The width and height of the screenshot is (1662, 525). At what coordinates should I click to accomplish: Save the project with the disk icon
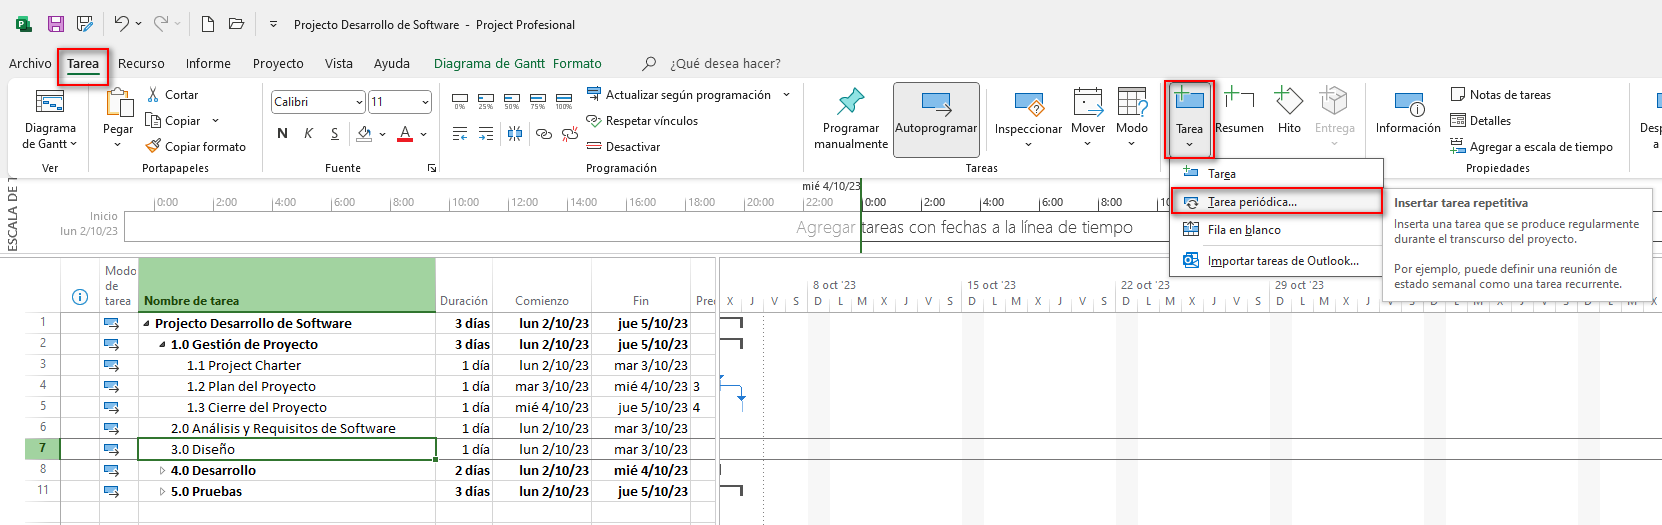[x=56, y=24]
